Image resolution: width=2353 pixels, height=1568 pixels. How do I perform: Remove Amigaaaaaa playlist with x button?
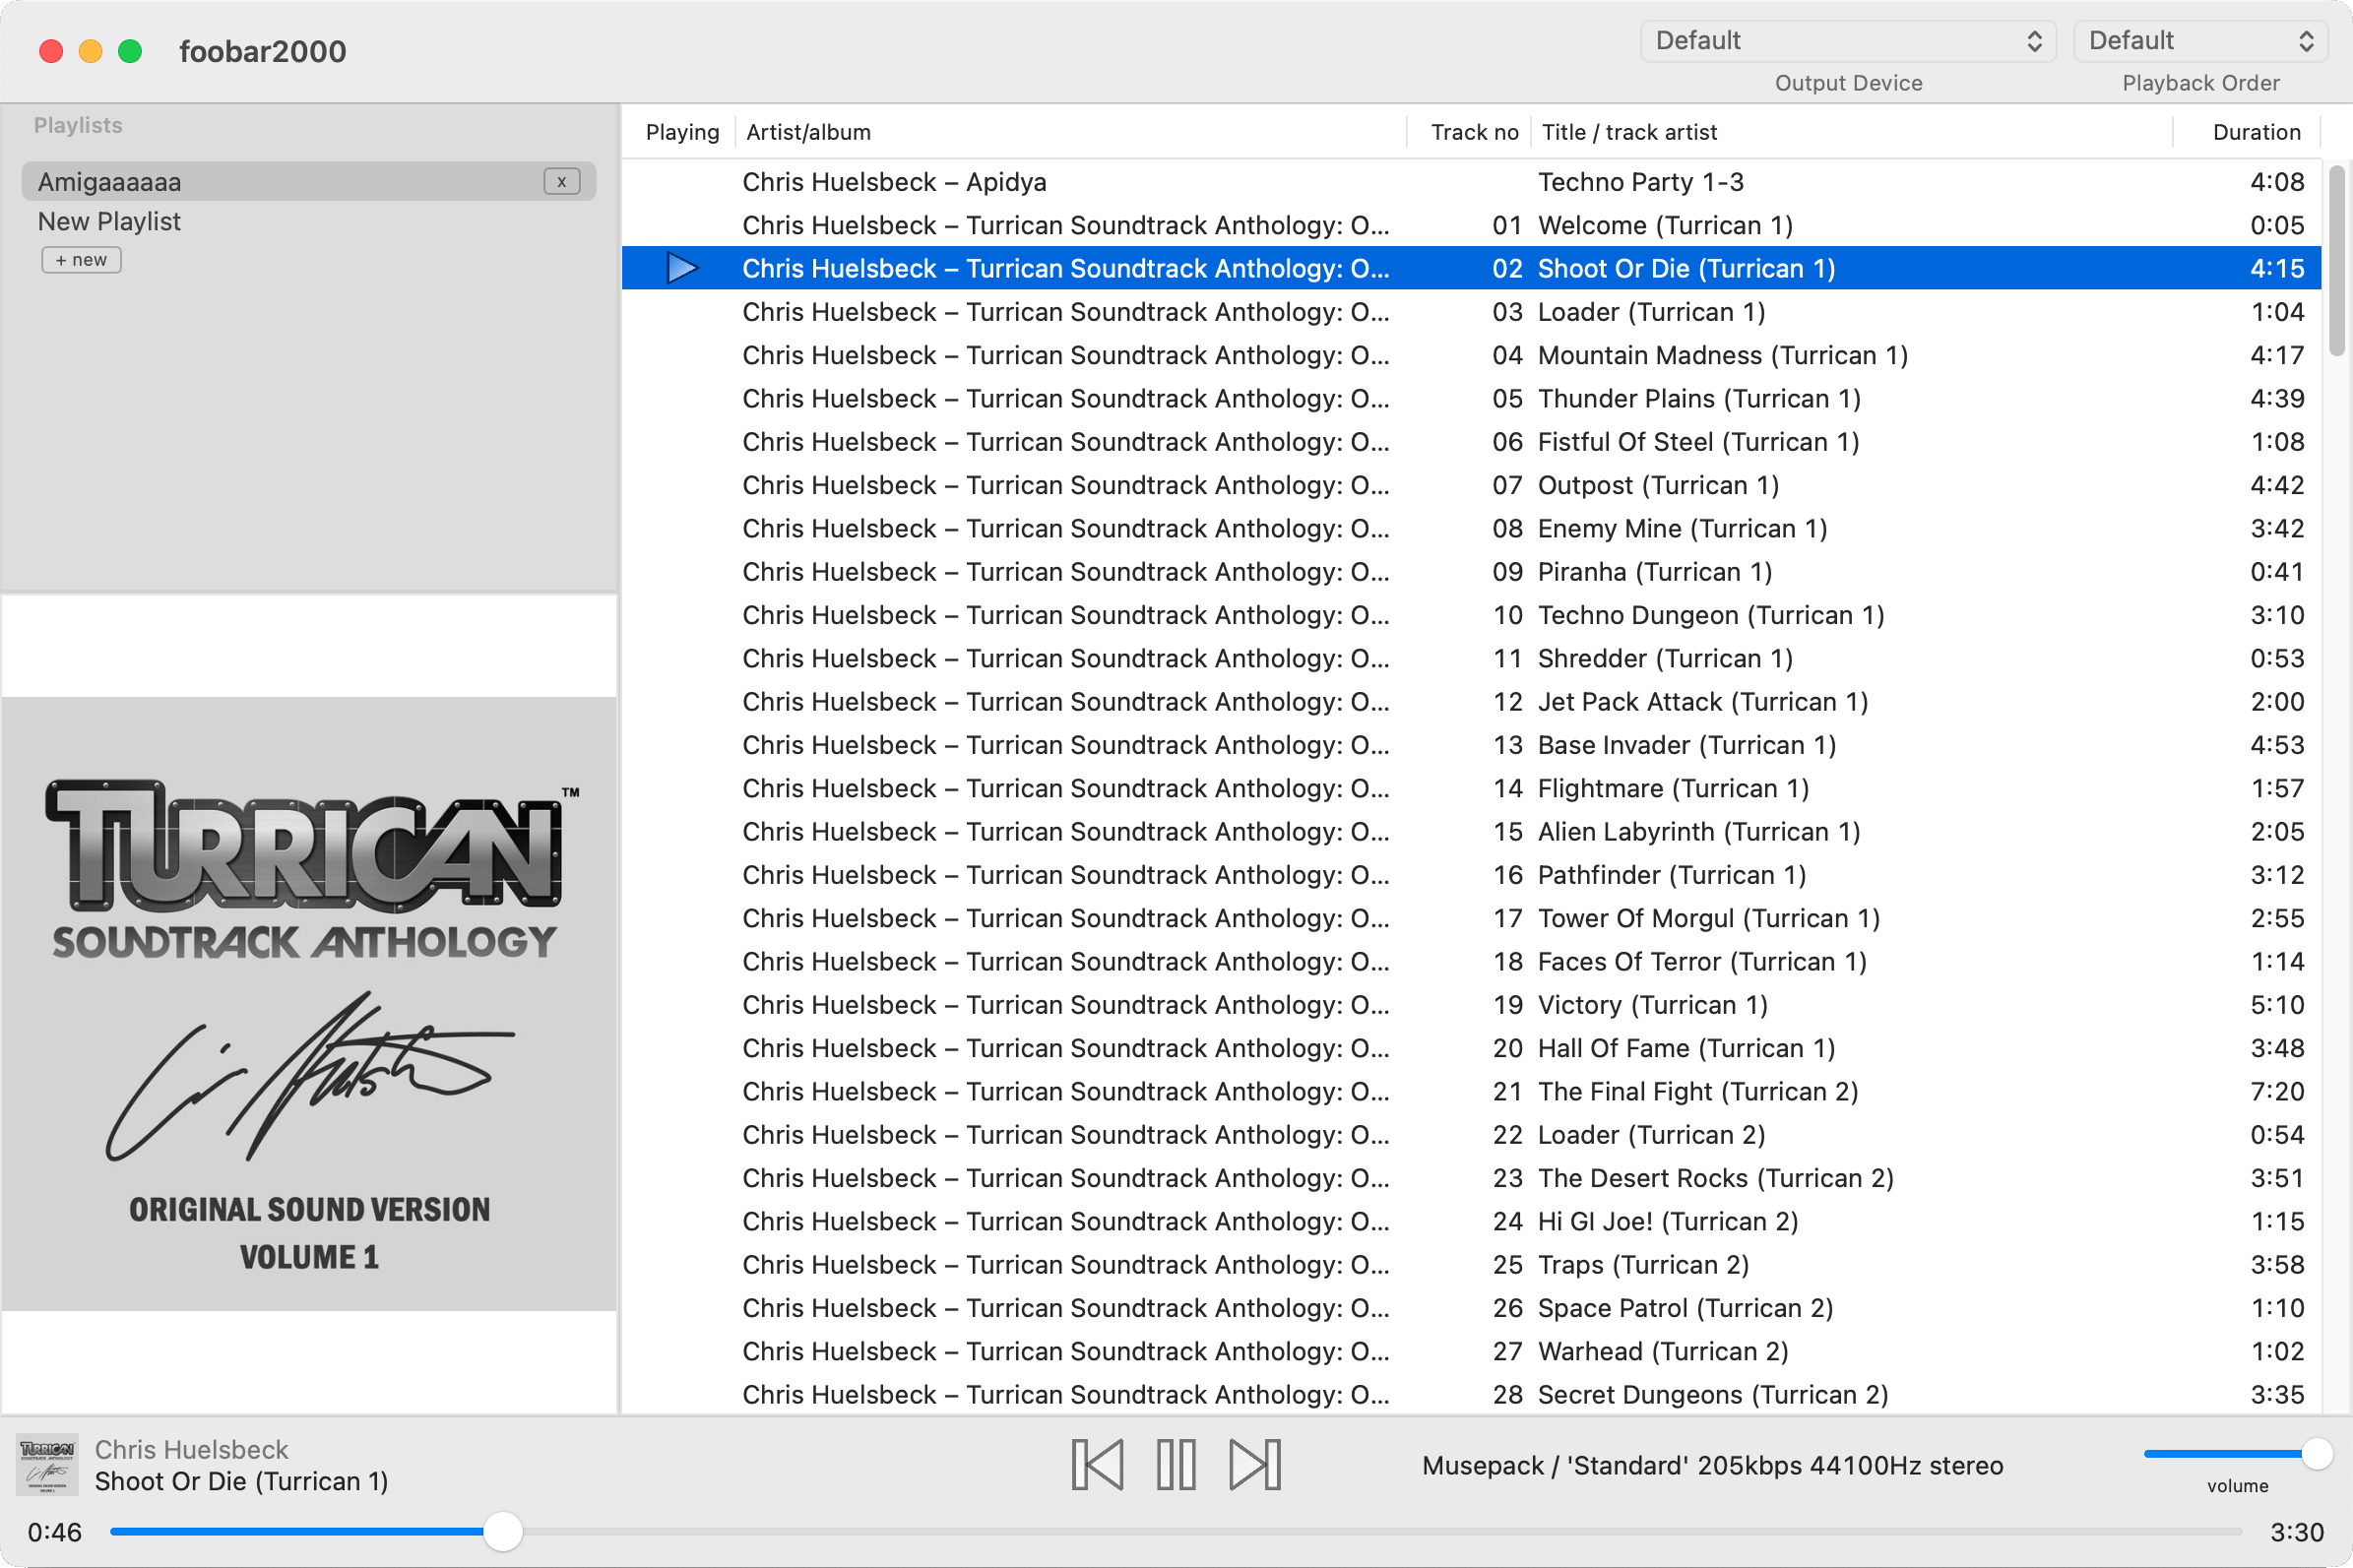(x=561, y=182)
